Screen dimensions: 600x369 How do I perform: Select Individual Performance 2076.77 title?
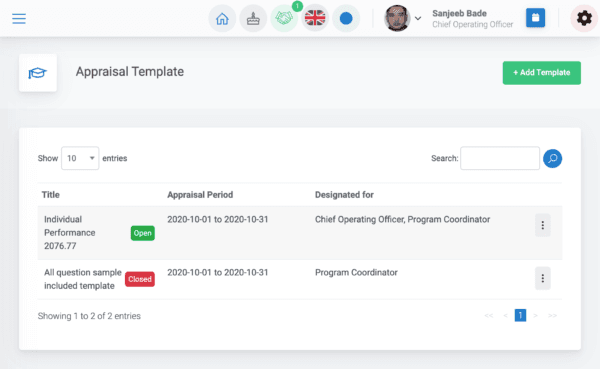70,233
